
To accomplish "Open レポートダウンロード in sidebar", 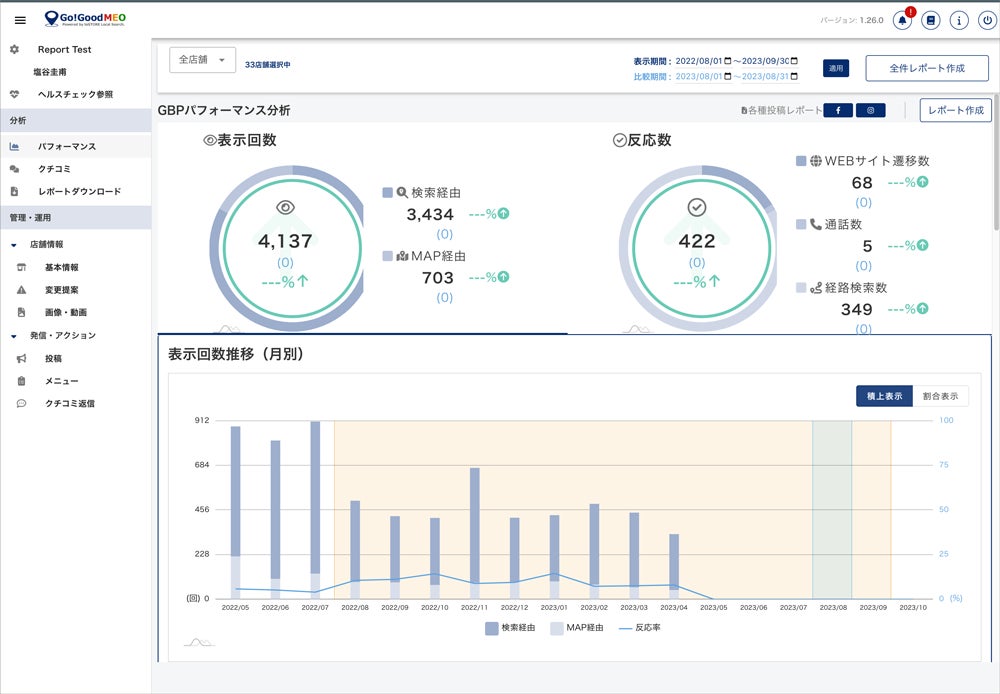I will coord(80,191).
